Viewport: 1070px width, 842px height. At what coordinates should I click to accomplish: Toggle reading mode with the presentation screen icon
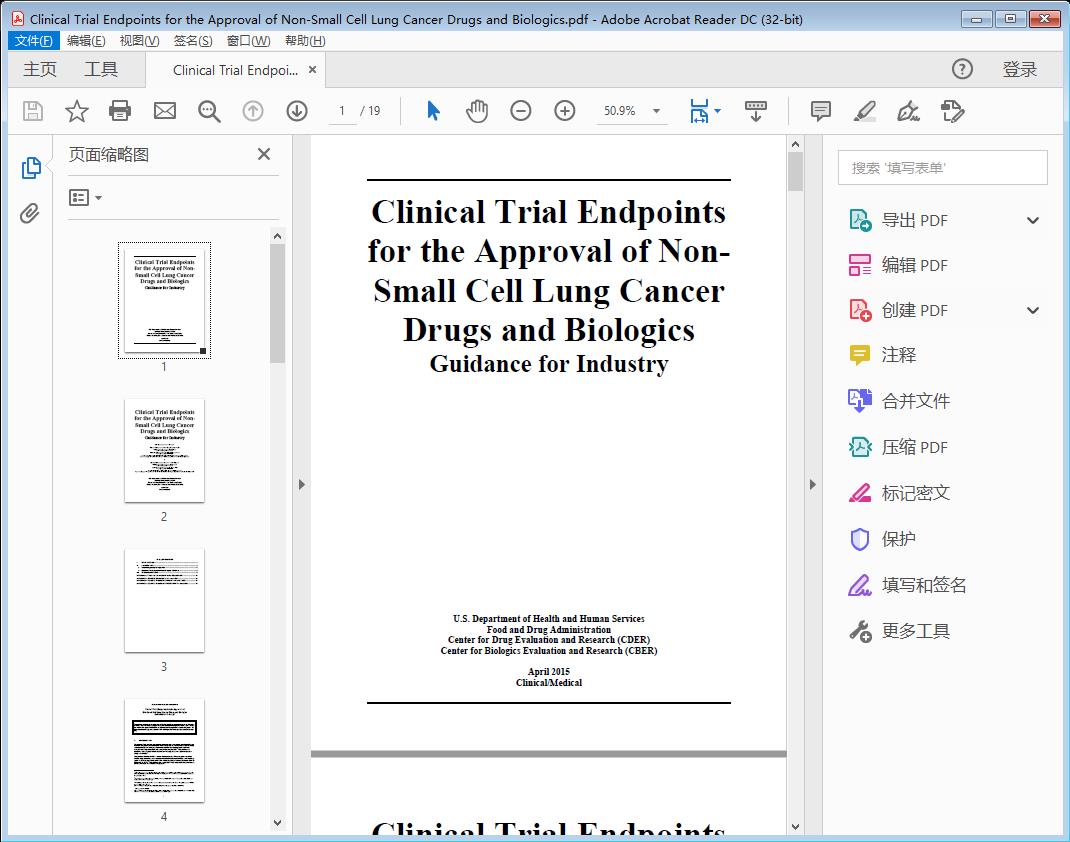click(755, 111)
